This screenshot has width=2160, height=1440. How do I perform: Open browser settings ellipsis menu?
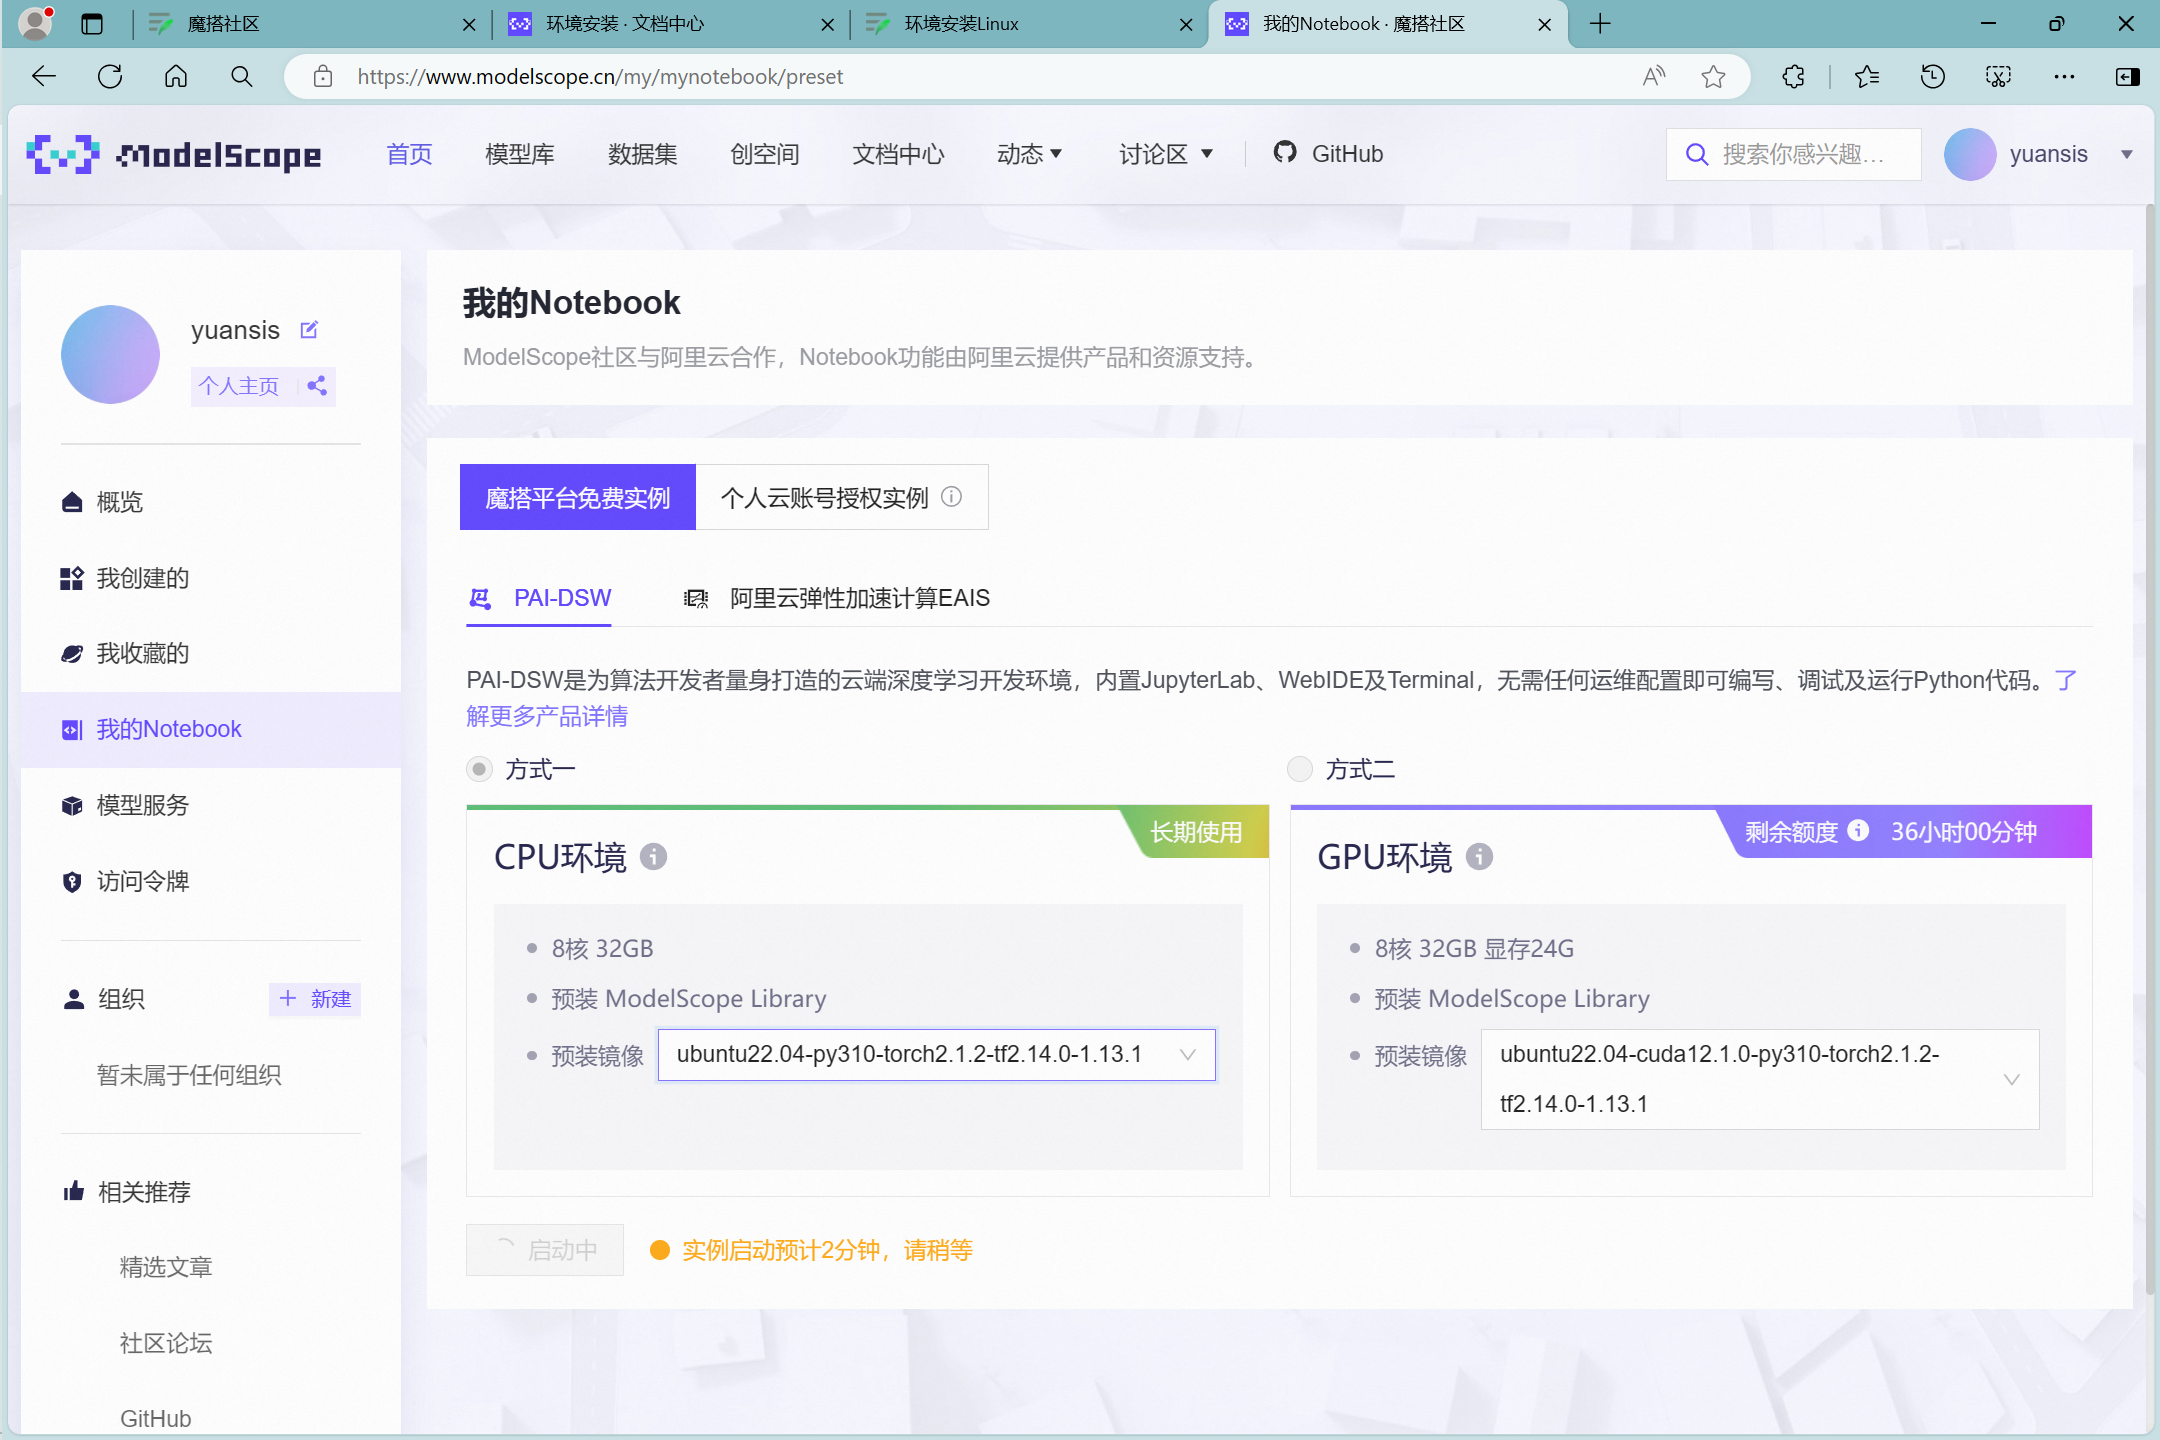click(x=2064, y=77)
